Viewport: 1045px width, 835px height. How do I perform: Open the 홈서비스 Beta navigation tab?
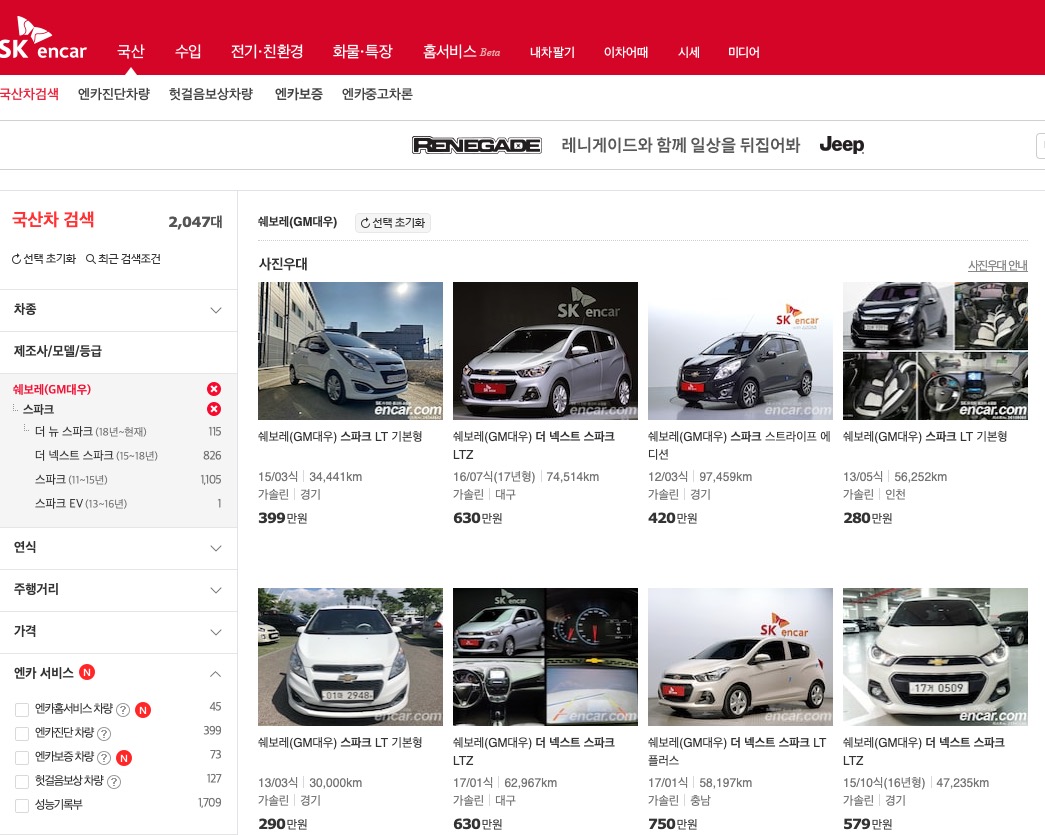point(461,51)
